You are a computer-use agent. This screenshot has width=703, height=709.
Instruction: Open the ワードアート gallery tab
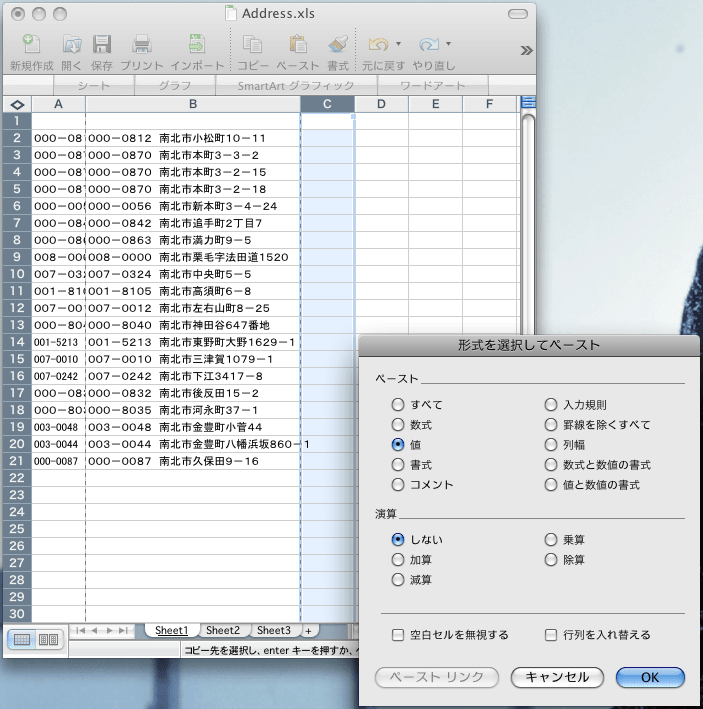433,85
